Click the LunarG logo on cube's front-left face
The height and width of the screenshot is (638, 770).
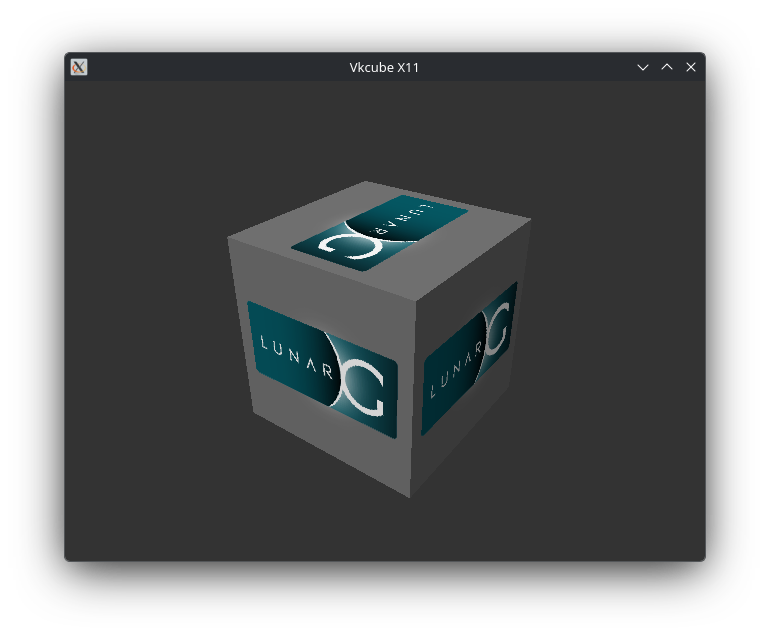tap(323, 369)
